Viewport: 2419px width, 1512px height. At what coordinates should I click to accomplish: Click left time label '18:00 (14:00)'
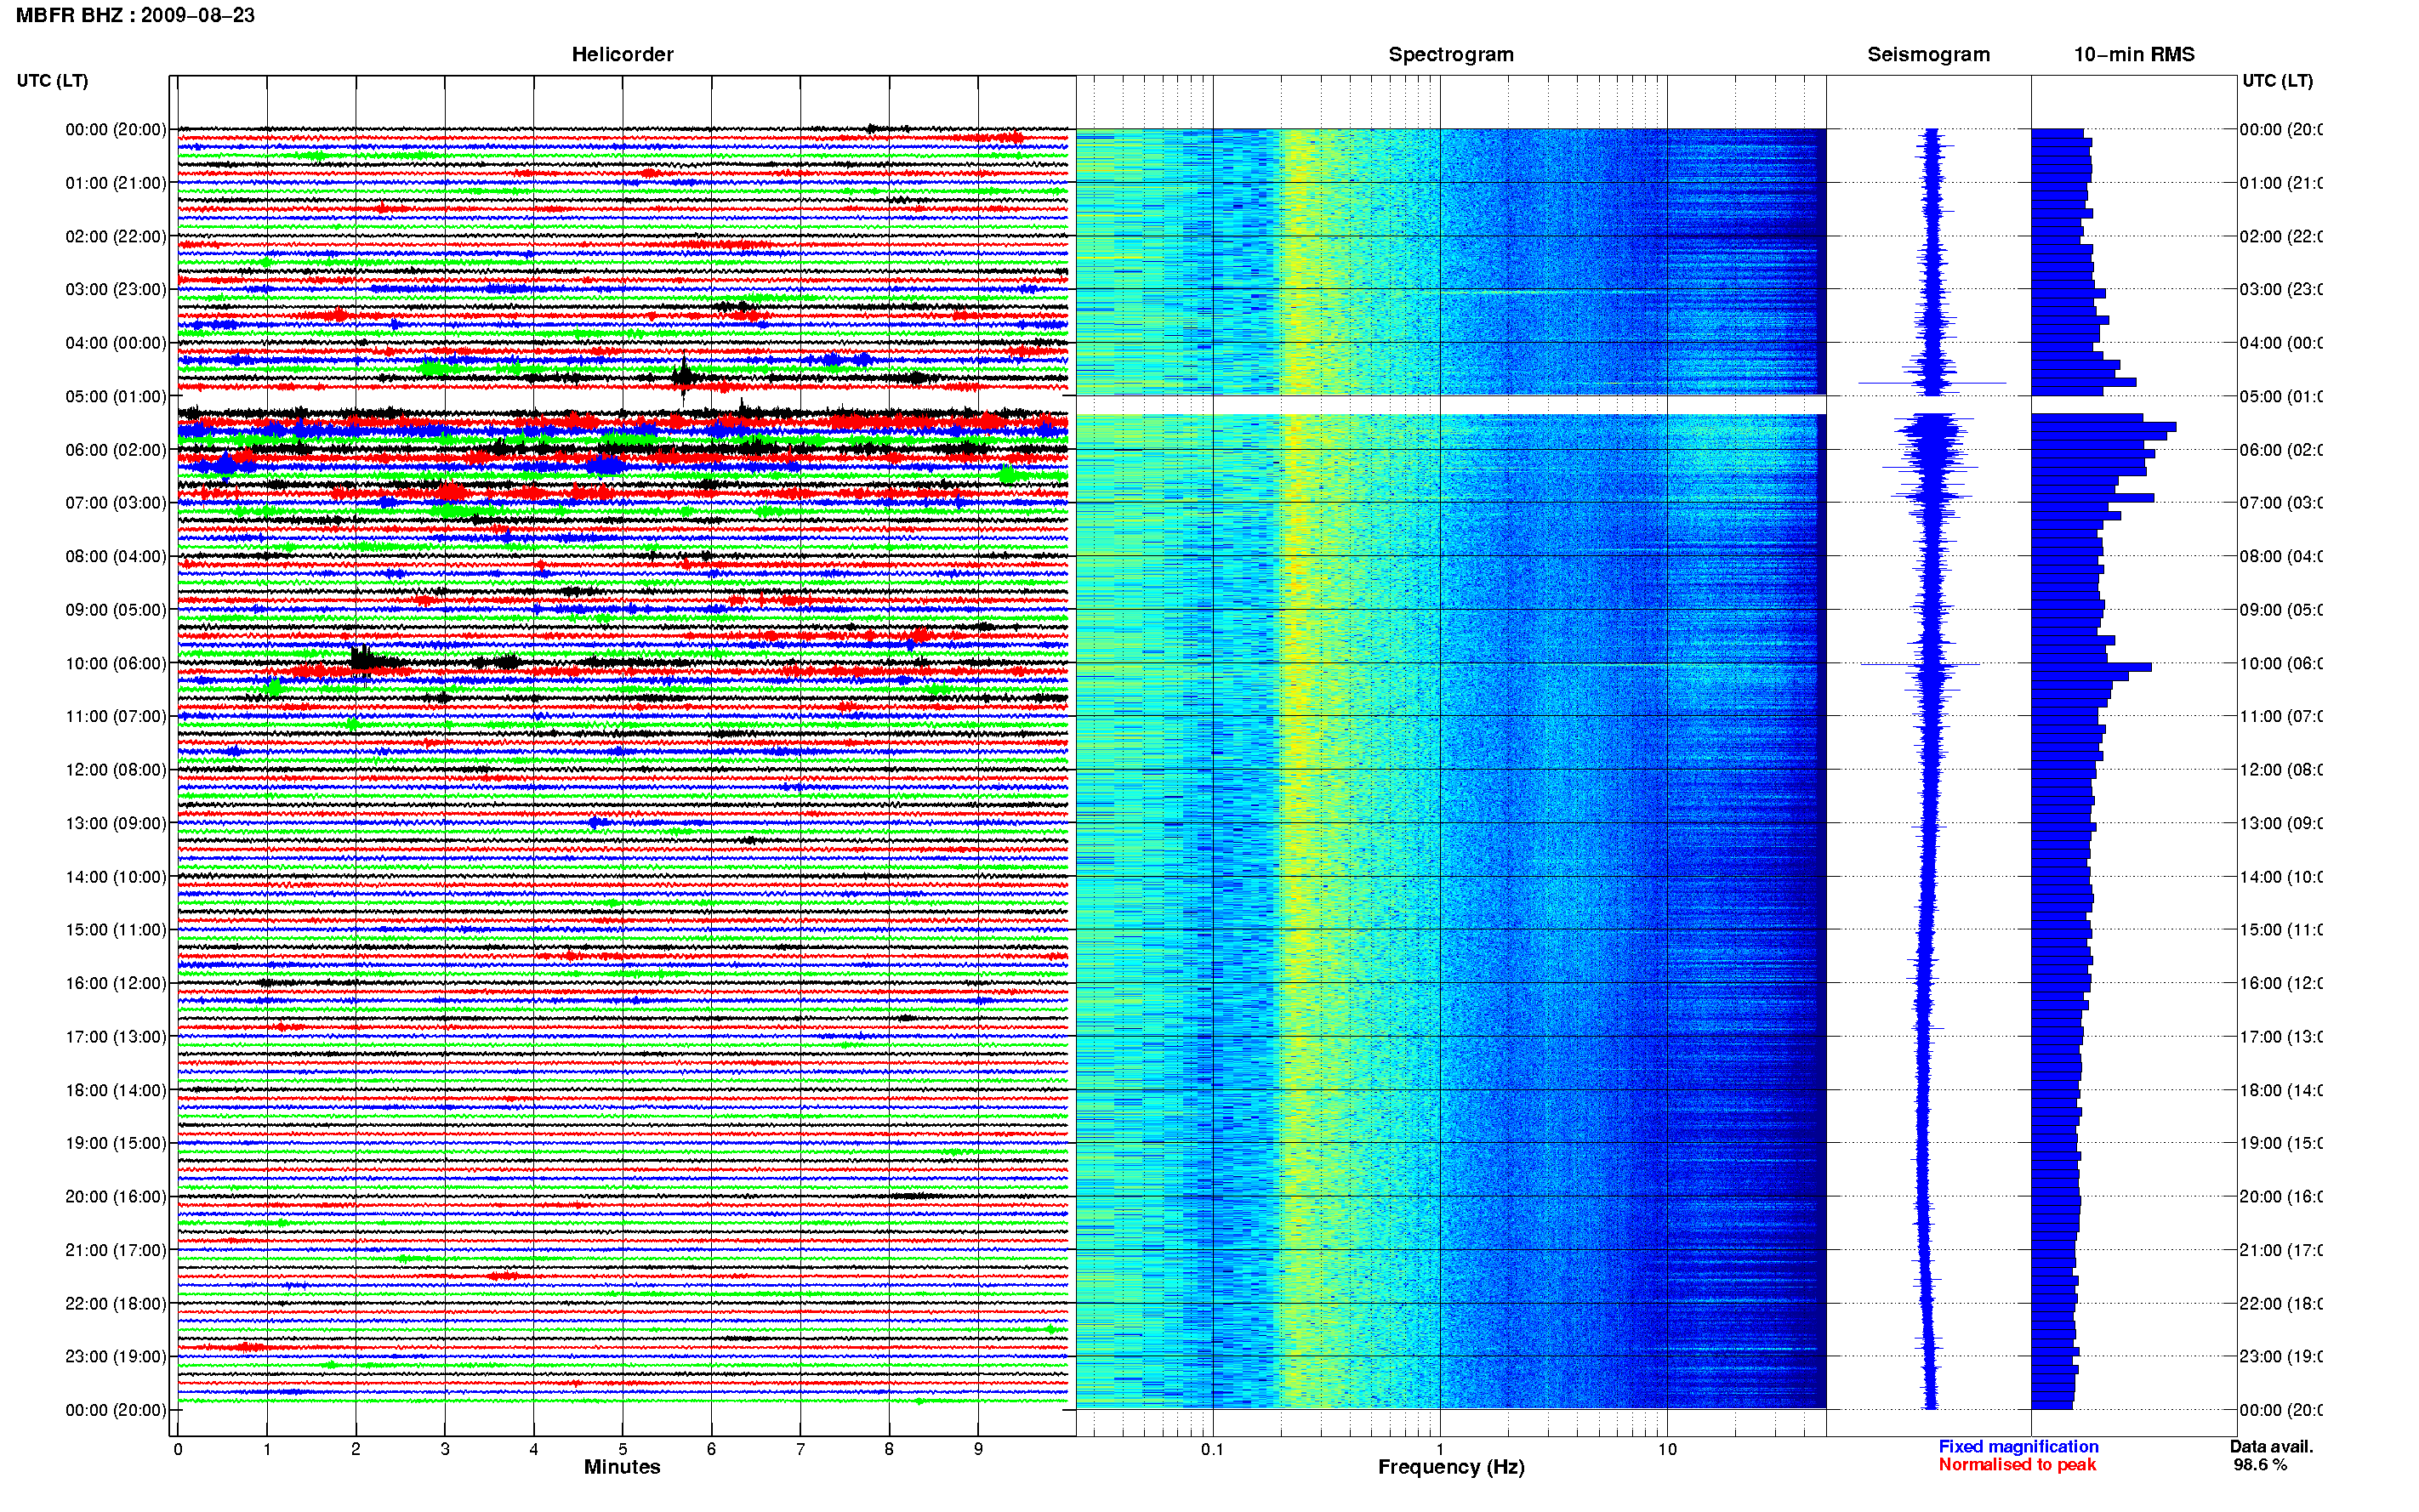point(116,1090)
